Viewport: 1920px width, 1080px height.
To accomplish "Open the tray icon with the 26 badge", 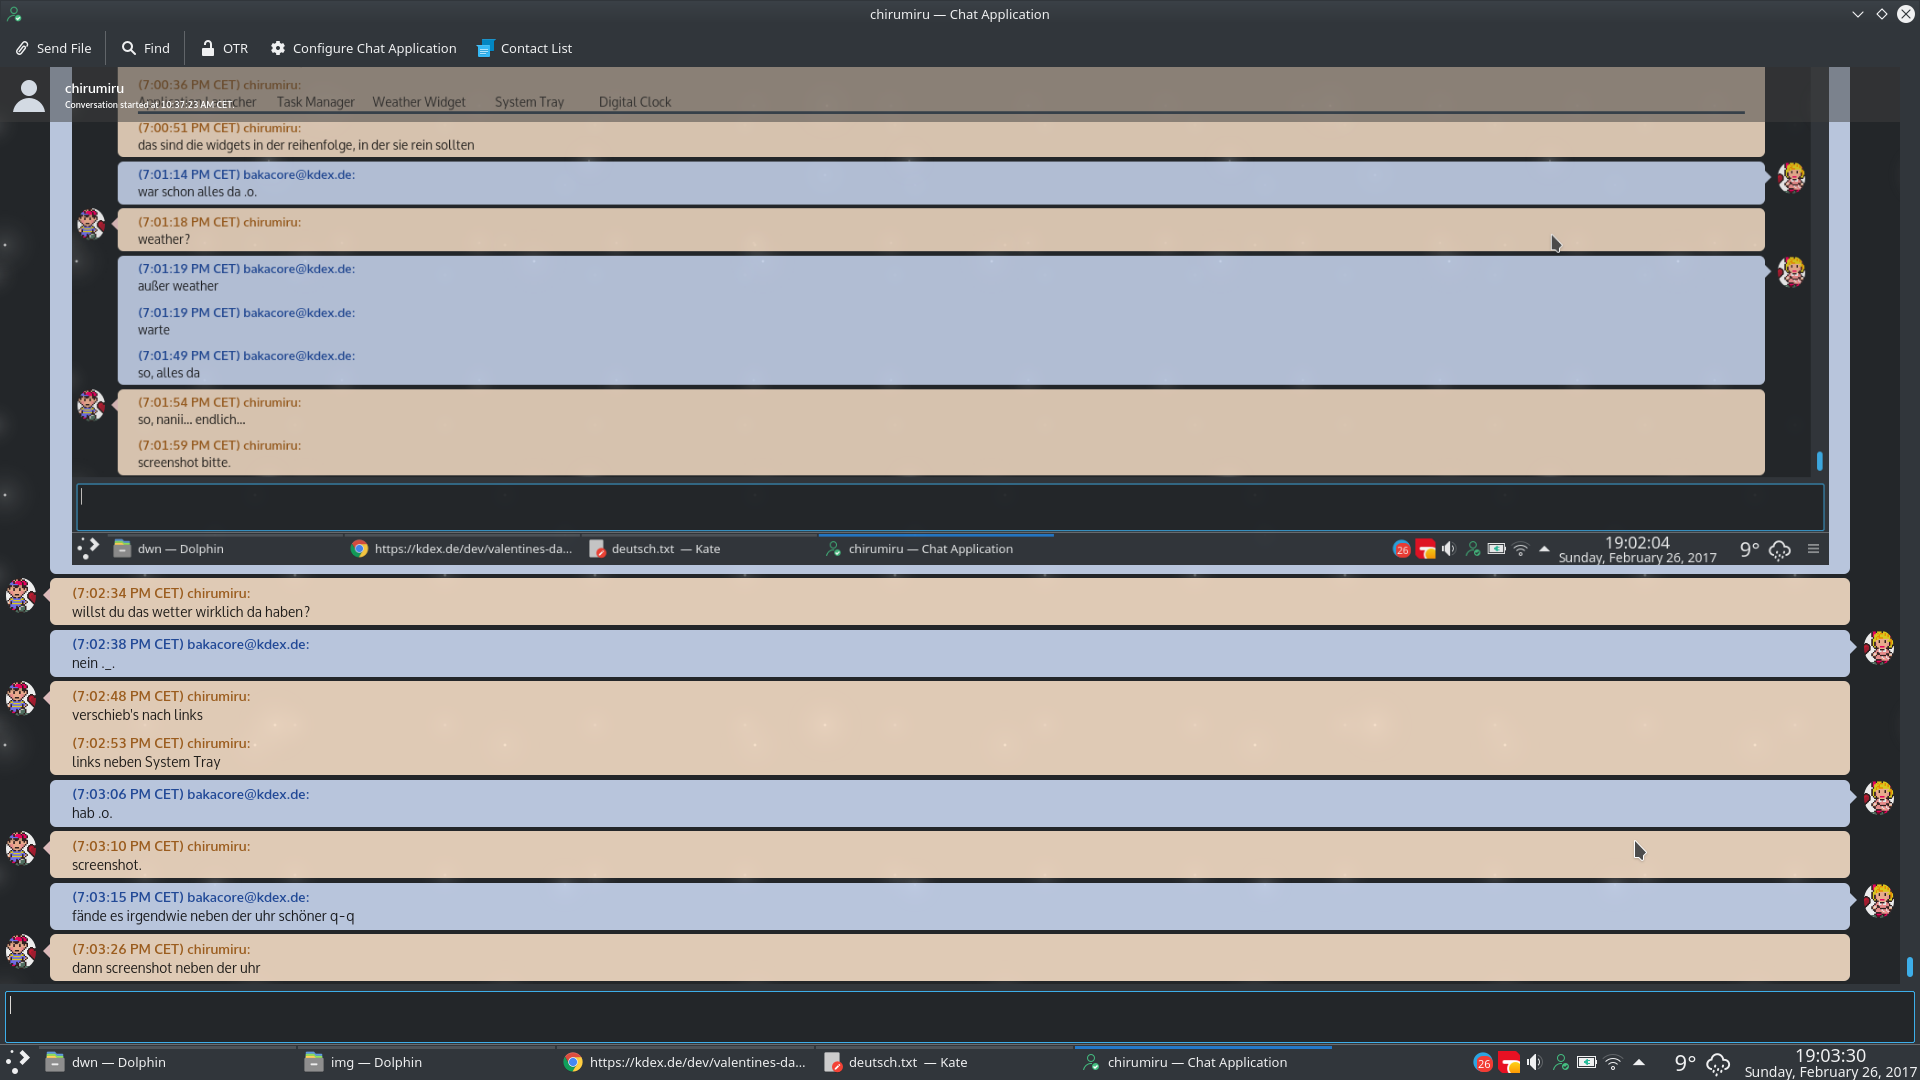I will click(1483, 1062).
